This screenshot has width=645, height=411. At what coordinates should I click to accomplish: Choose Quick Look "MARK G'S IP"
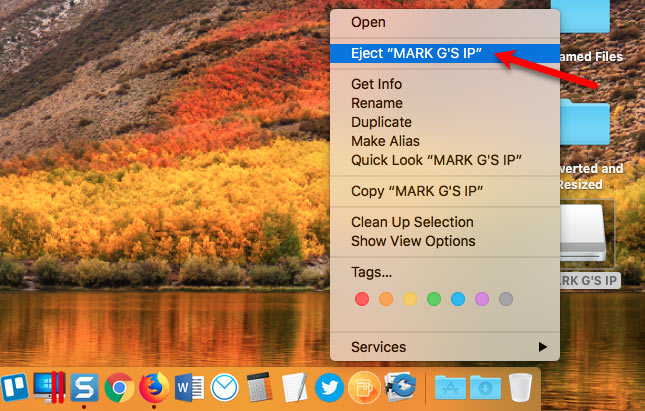point(437,160)
